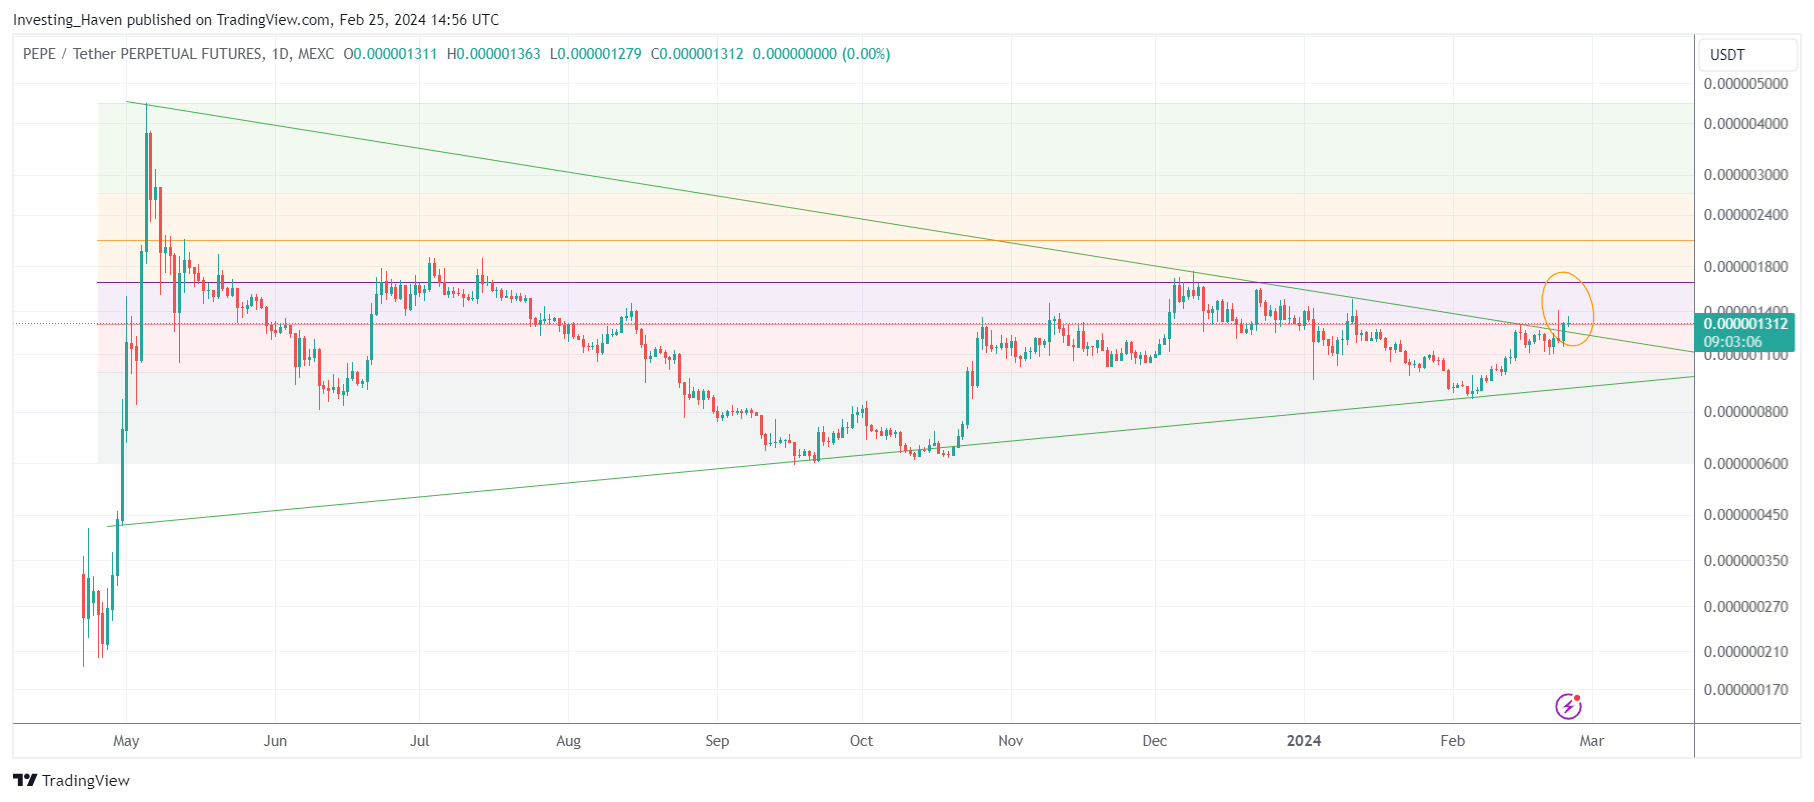Click the Jul label on time axis
The height and width of the screenshot is (802, 1814).
click(x=420, y=741)
